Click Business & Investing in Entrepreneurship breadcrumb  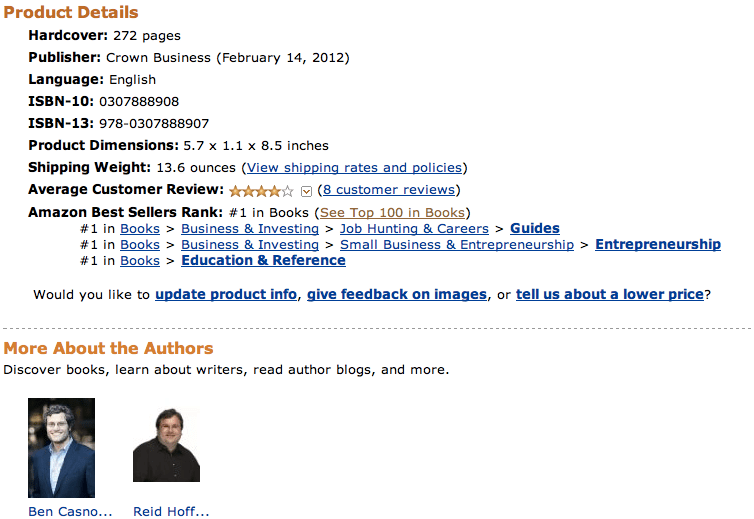pyautogui.click(x=250, y=245)
